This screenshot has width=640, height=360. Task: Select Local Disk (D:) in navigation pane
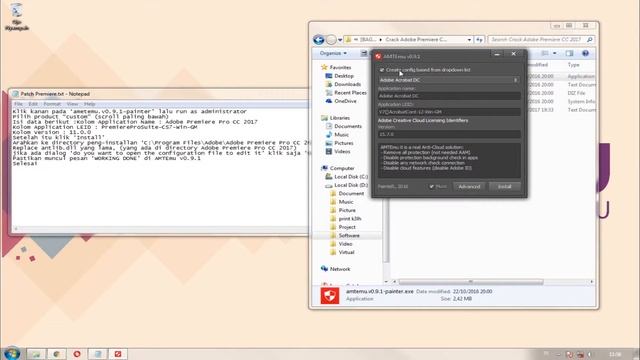coord(351,185)
